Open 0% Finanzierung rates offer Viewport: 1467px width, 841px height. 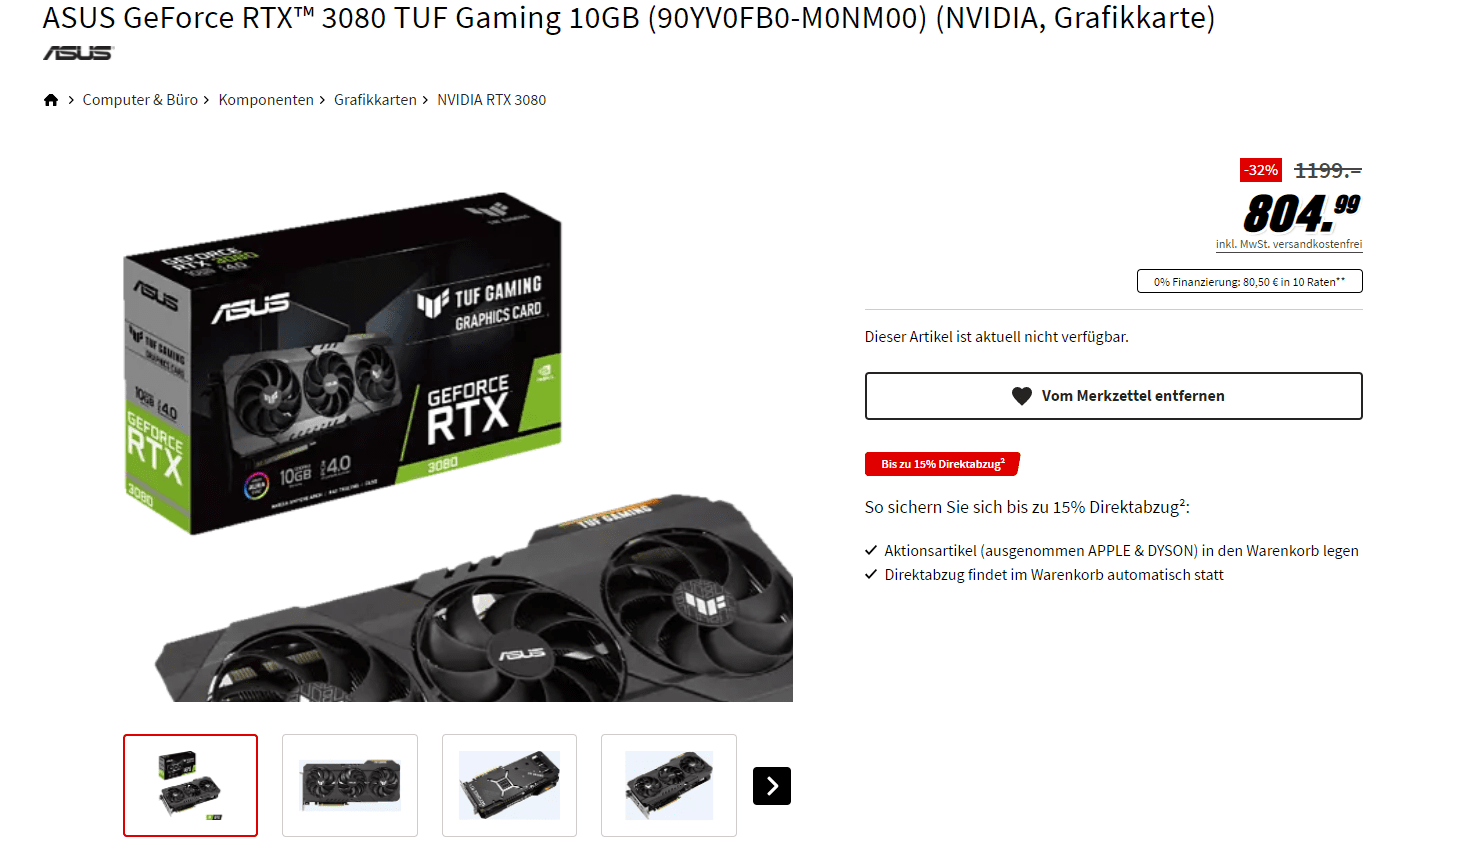pyautogui.click(x=1249, y=281)
